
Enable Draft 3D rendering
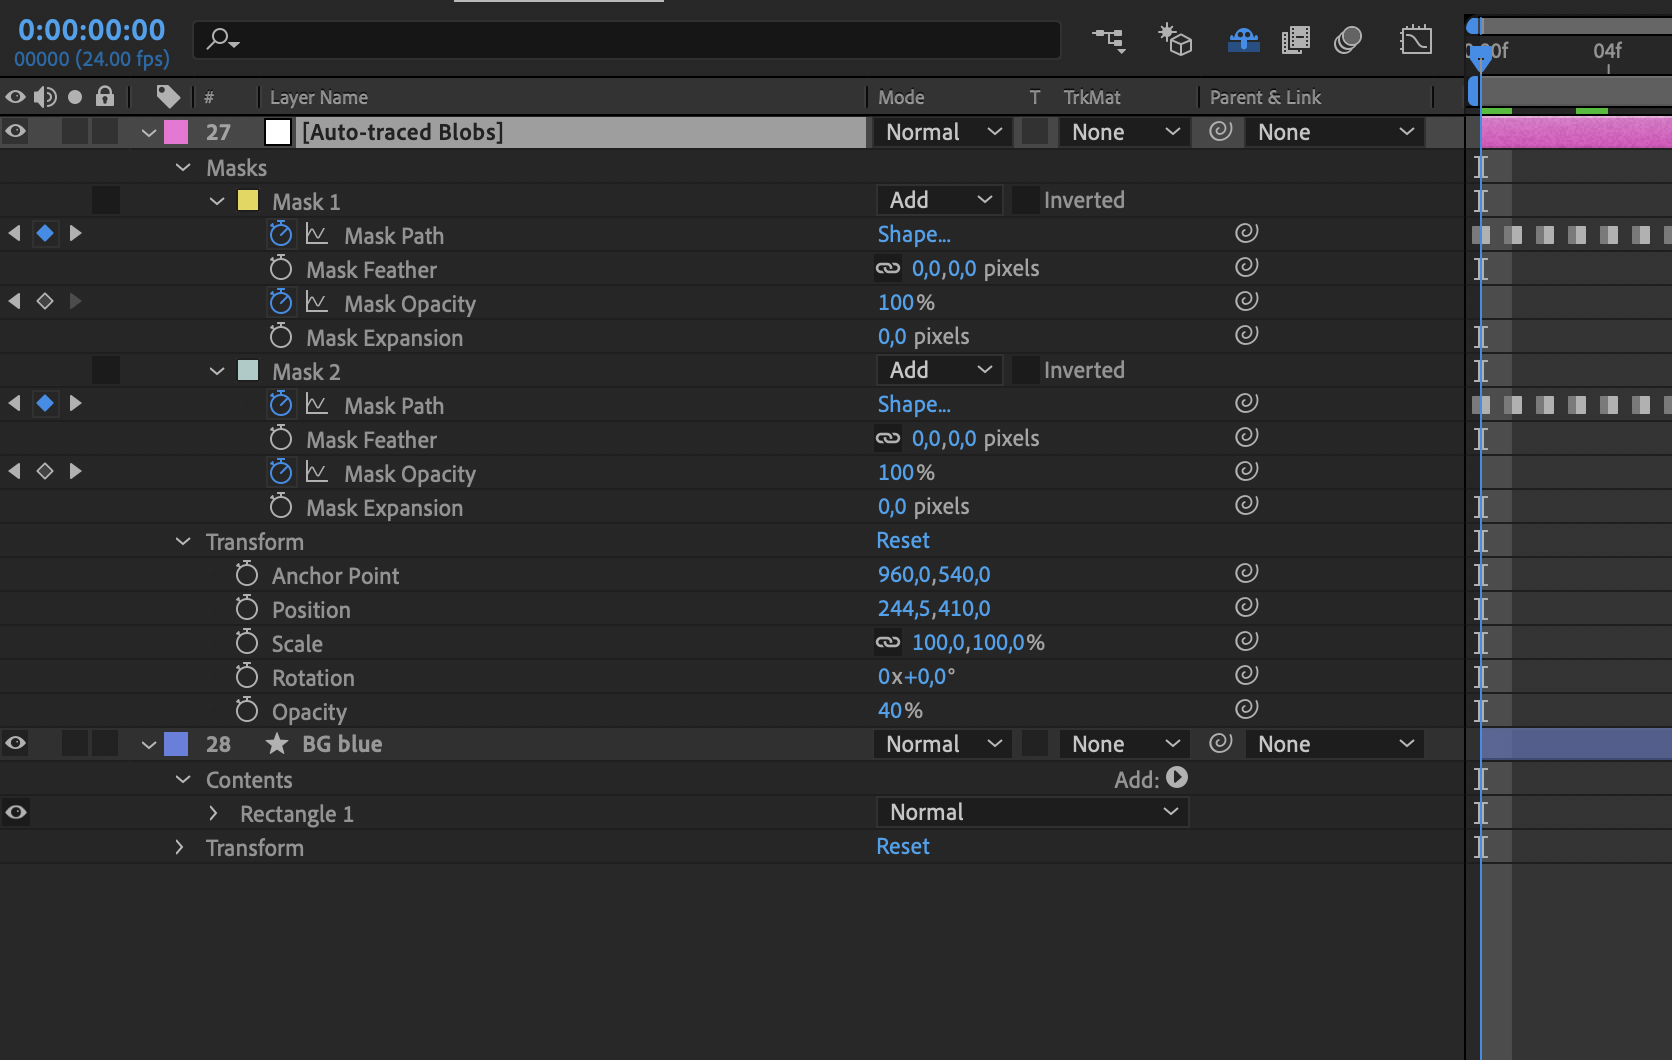[x=1175, y=40]
